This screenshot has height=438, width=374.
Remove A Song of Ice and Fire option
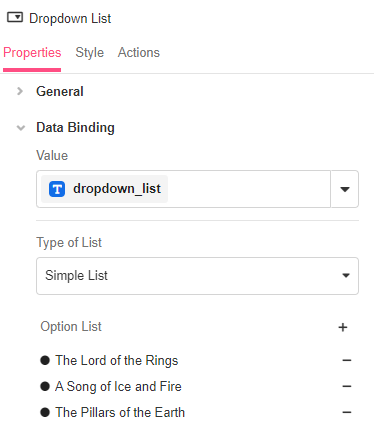[x=347, y=386]
